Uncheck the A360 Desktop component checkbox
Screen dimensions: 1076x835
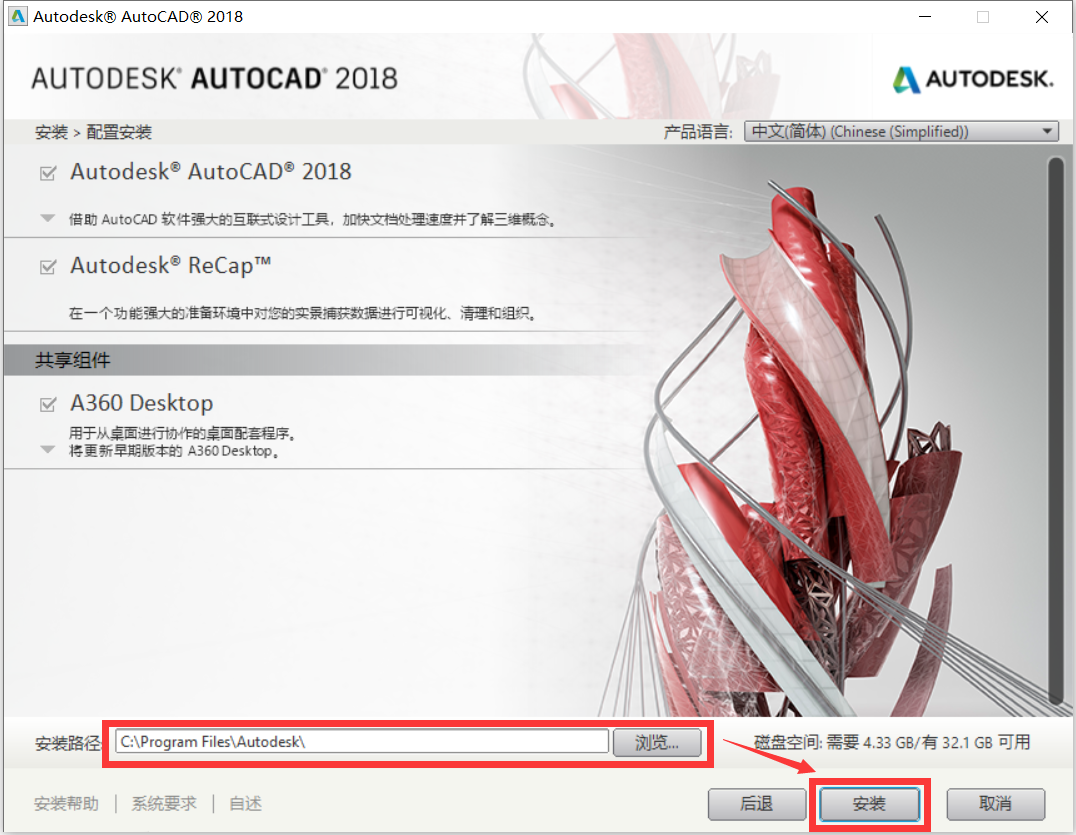click(48, 405)
